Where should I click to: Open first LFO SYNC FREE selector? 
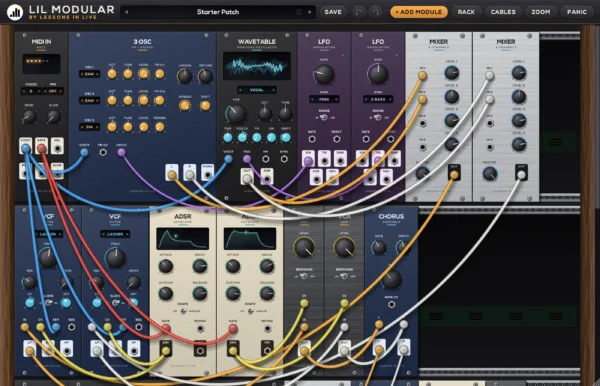324,99
